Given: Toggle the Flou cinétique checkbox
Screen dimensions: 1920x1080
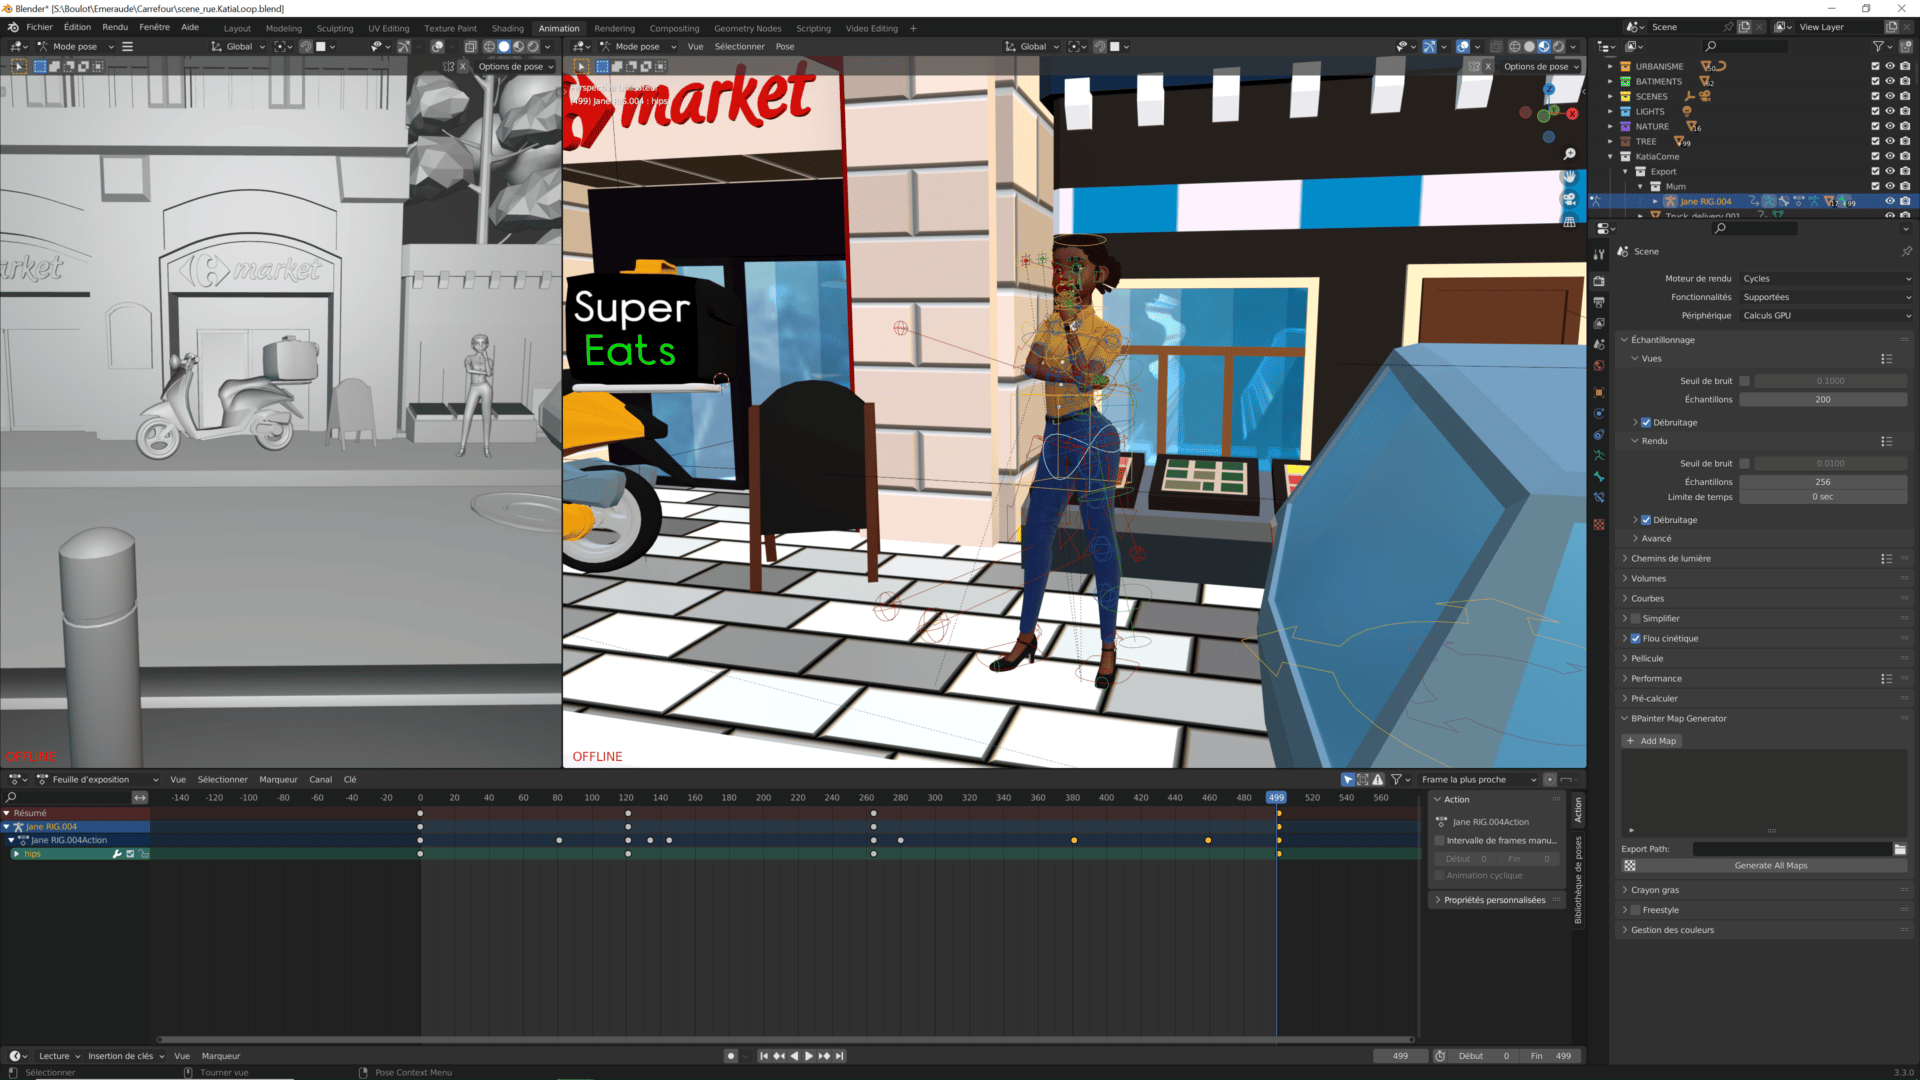Looking at the screenshot, I should [x=1636, y=638].
